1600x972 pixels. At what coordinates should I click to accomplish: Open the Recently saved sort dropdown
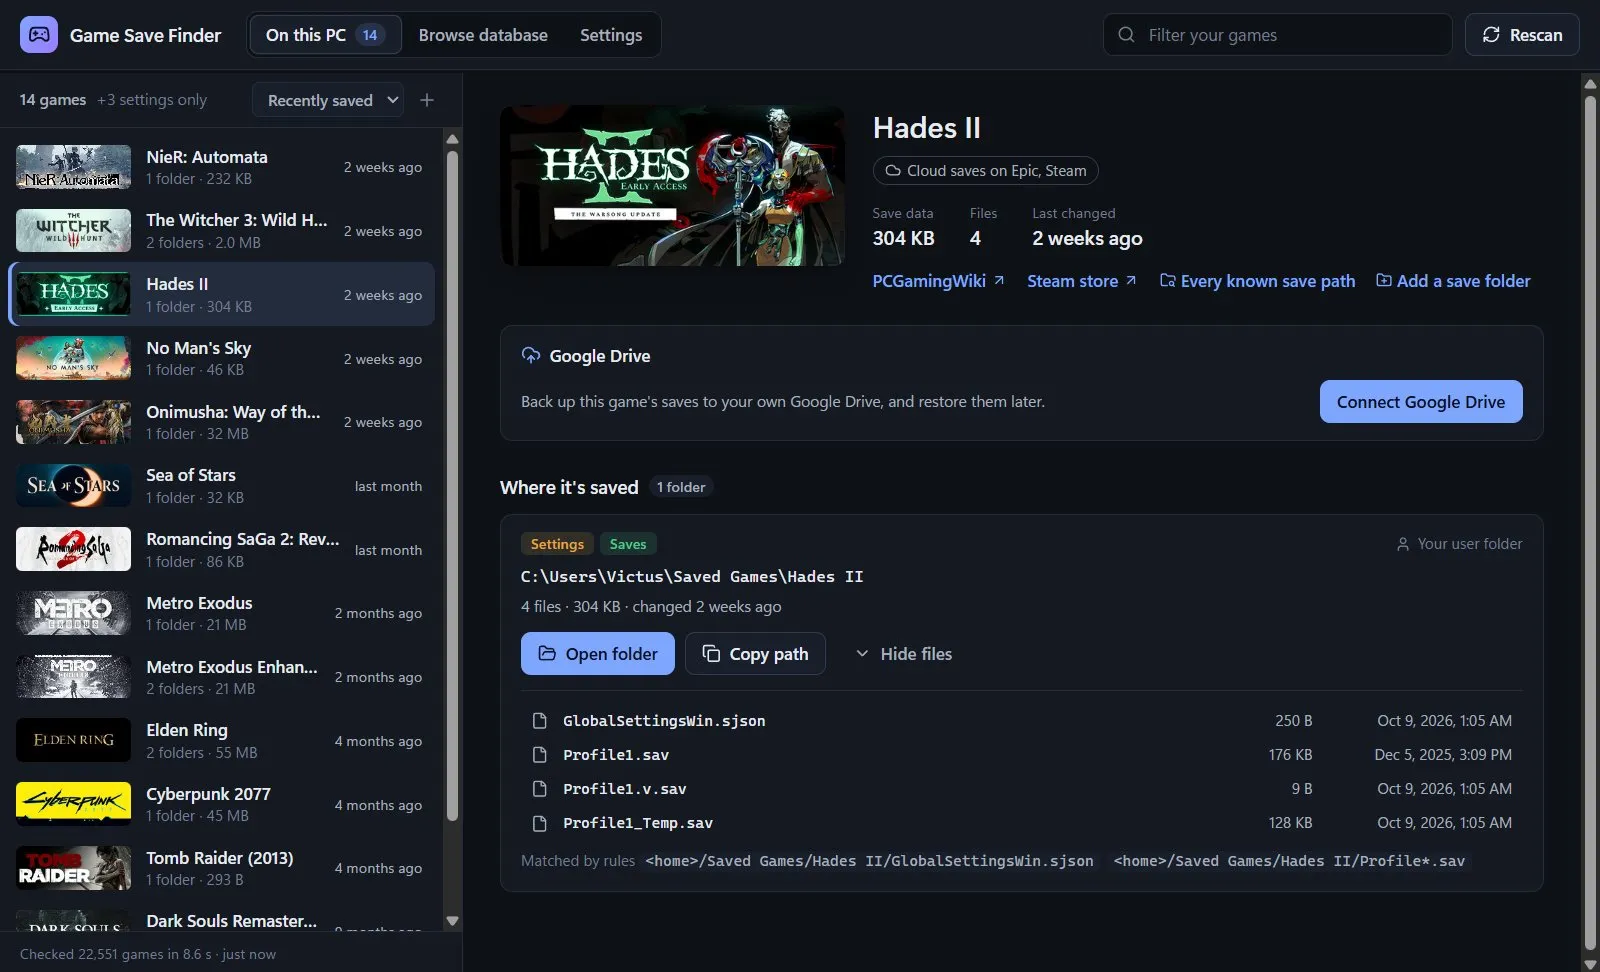(x=328, y=100)
